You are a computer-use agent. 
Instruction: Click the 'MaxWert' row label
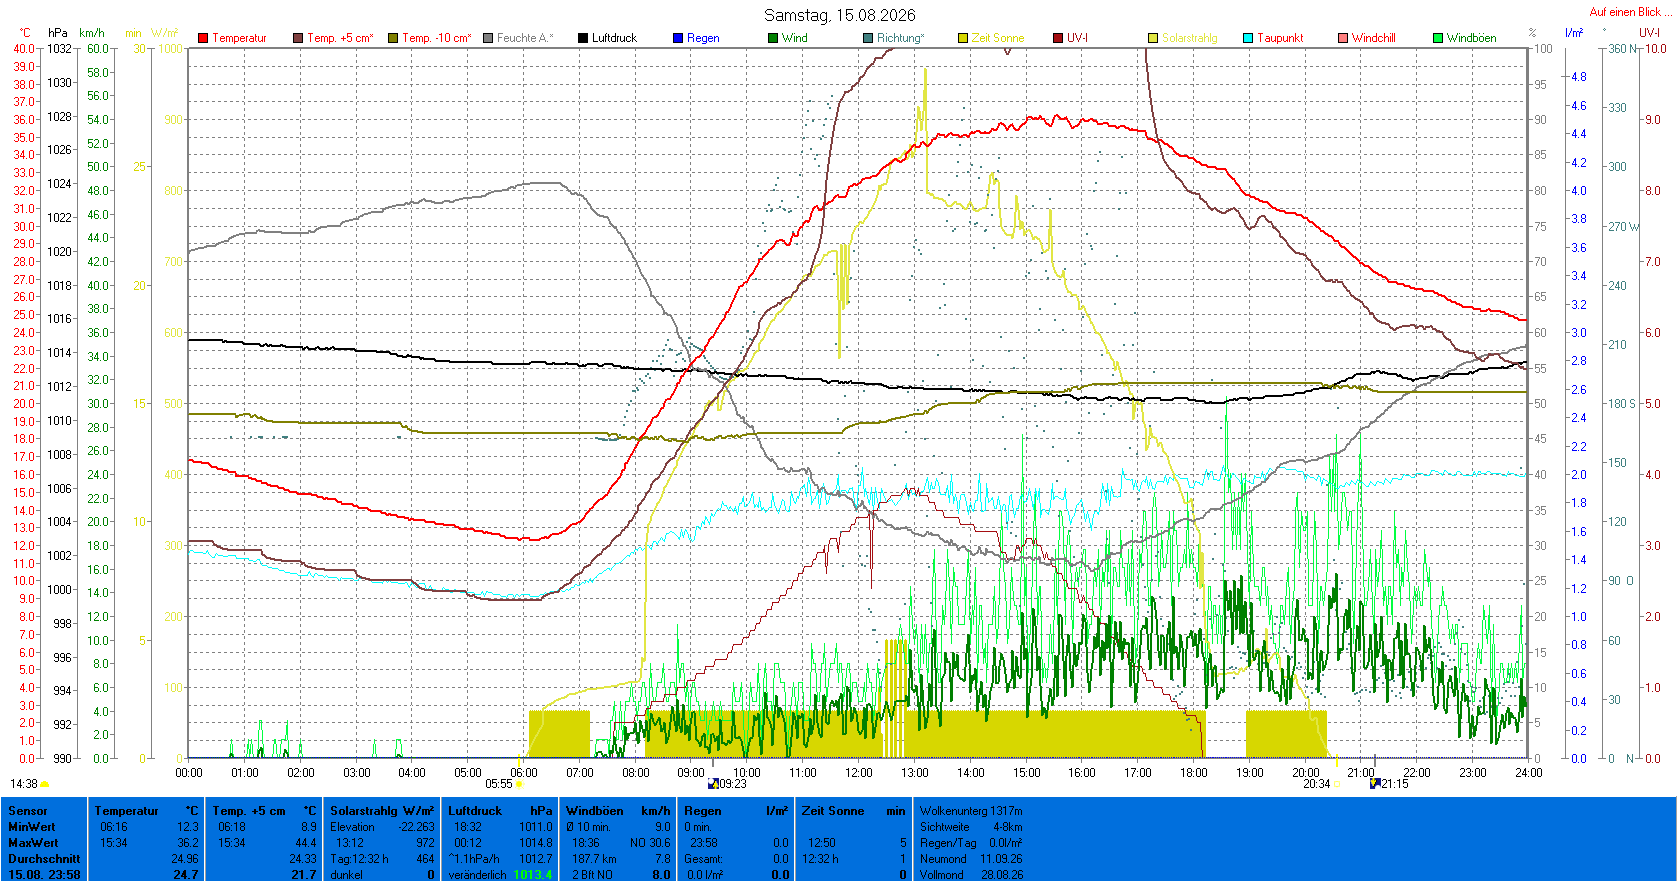[x=32, y=843]
